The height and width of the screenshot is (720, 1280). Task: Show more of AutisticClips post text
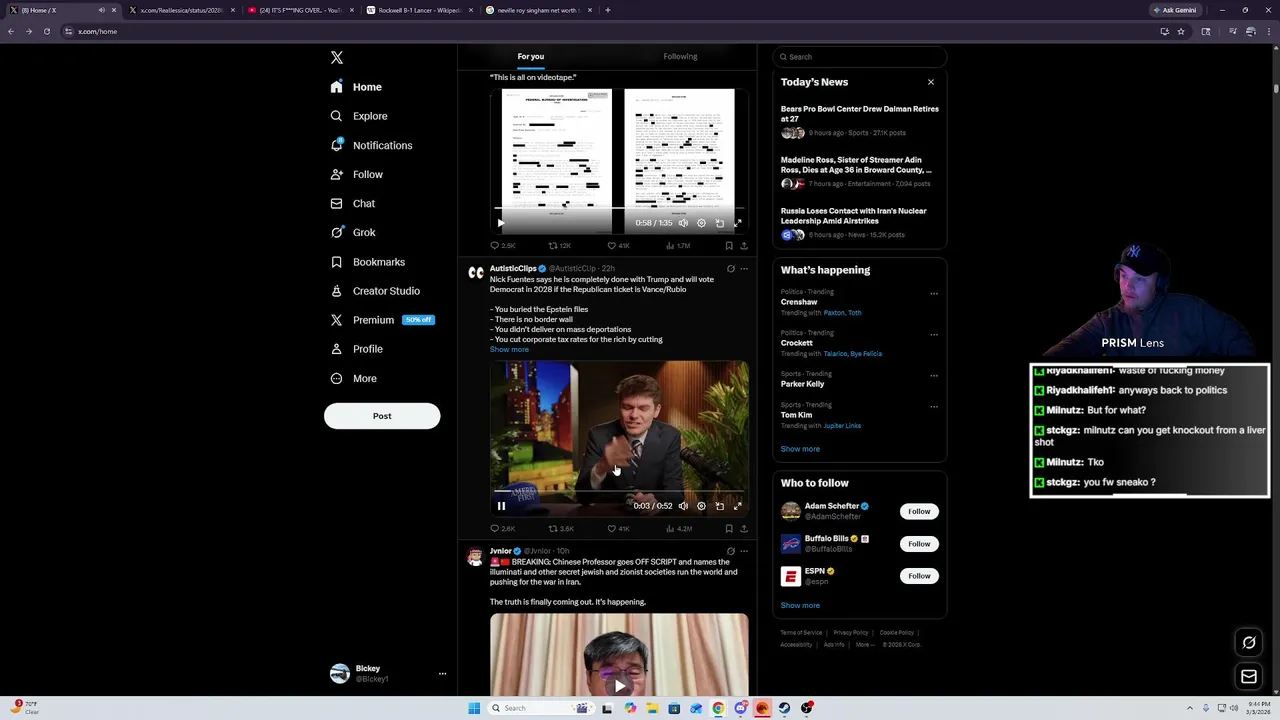click(509, 350)
